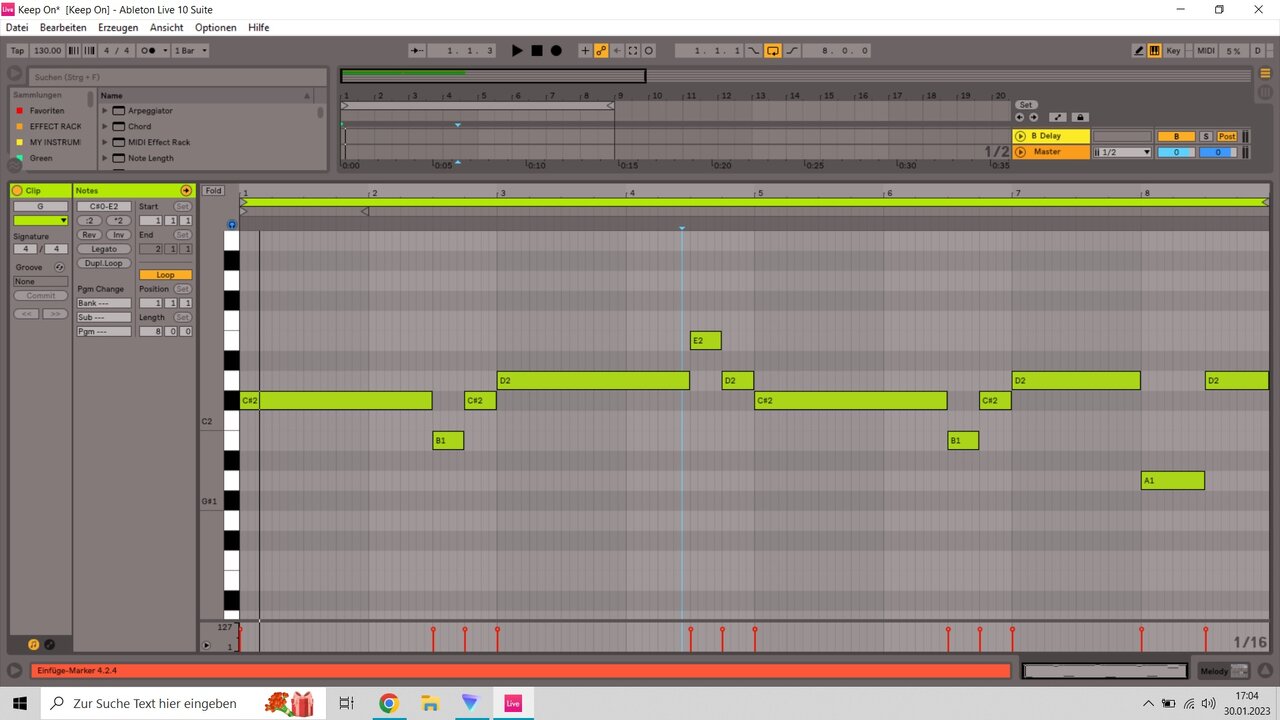Expand the Arpeggiator device entry
1280x720 pixels.
[105, 111]
